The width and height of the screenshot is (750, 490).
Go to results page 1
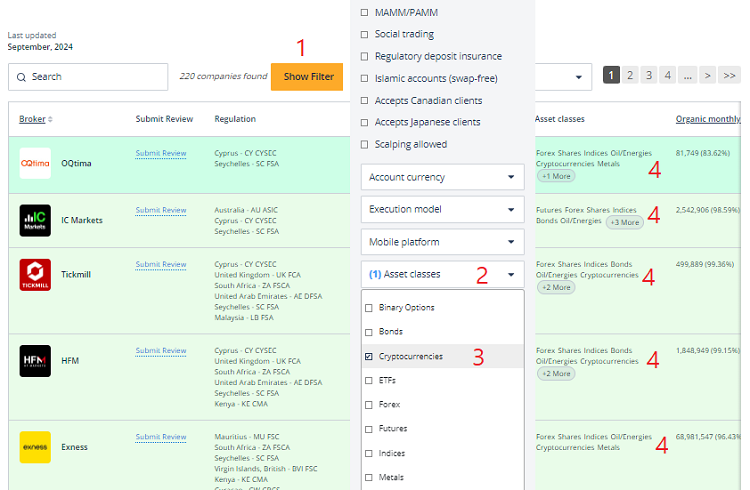pyautogui.click(x=611, y=75)
